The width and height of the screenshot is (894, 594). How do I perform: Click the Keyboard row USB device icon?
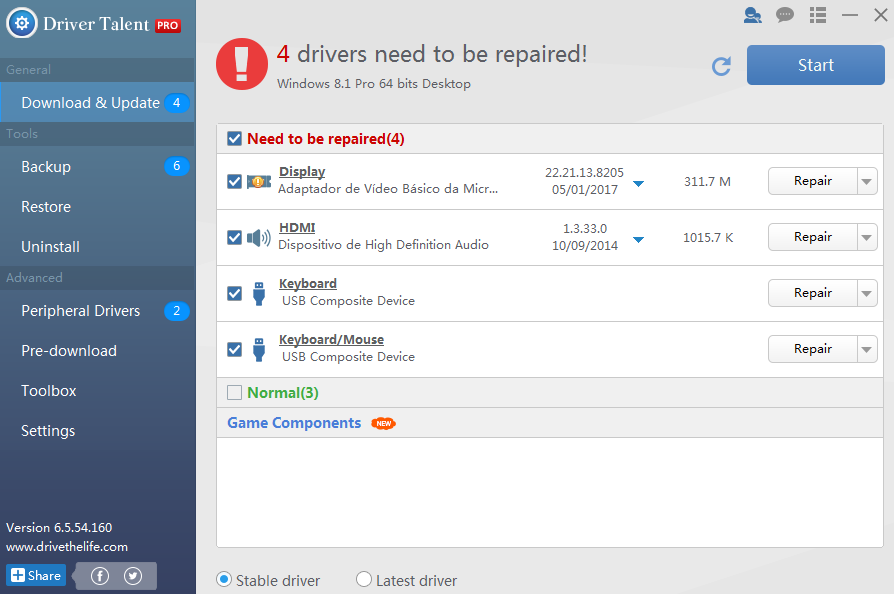[259, 294]
